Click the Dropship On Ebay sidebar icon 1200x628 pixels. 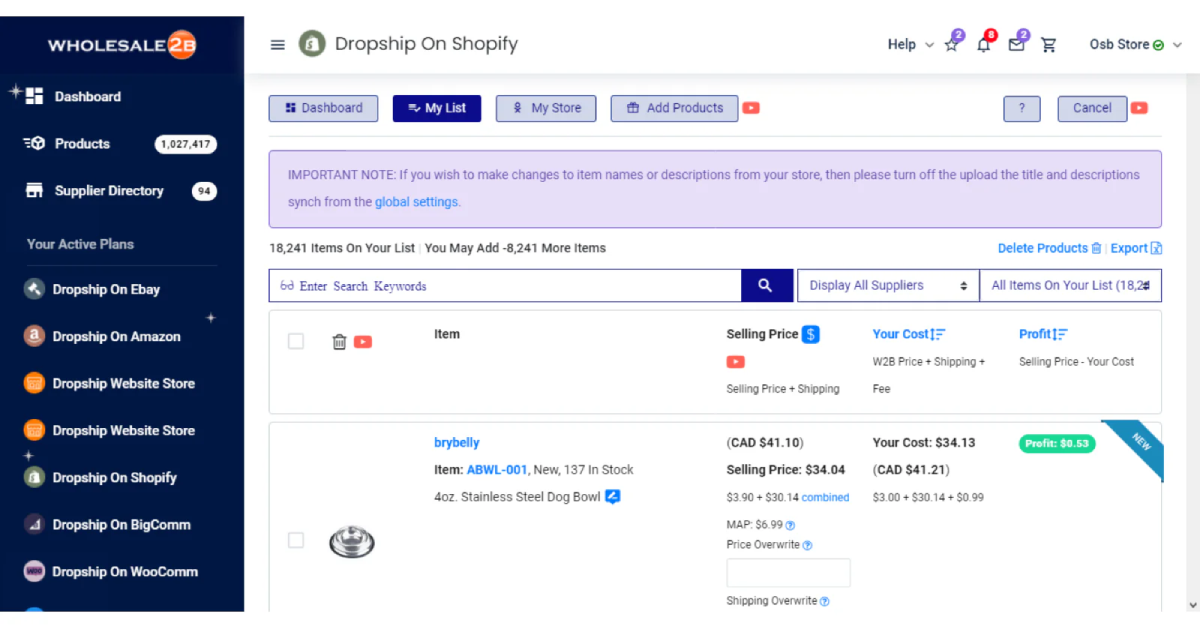pyautogui.click(x=35, y=289)
